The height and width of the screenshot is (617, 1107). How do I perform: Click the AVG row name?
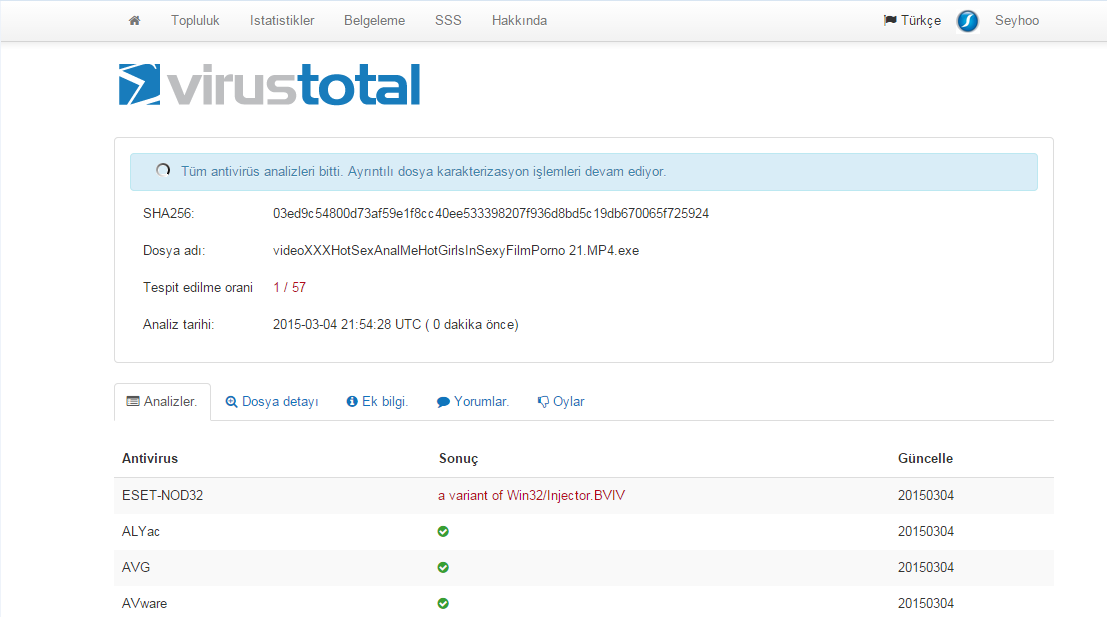[x=136, y=568]
